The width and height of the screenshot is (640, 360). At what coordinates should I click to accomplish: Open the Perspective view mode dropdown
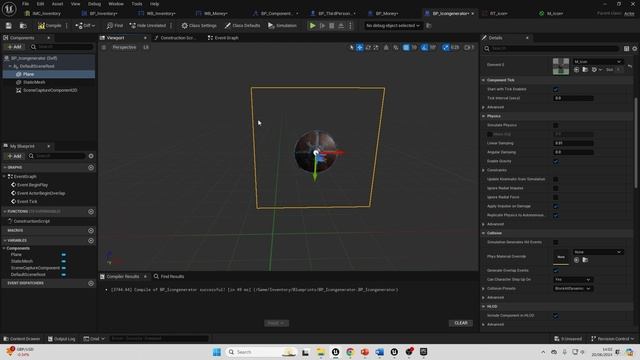(x=124, y=47)
